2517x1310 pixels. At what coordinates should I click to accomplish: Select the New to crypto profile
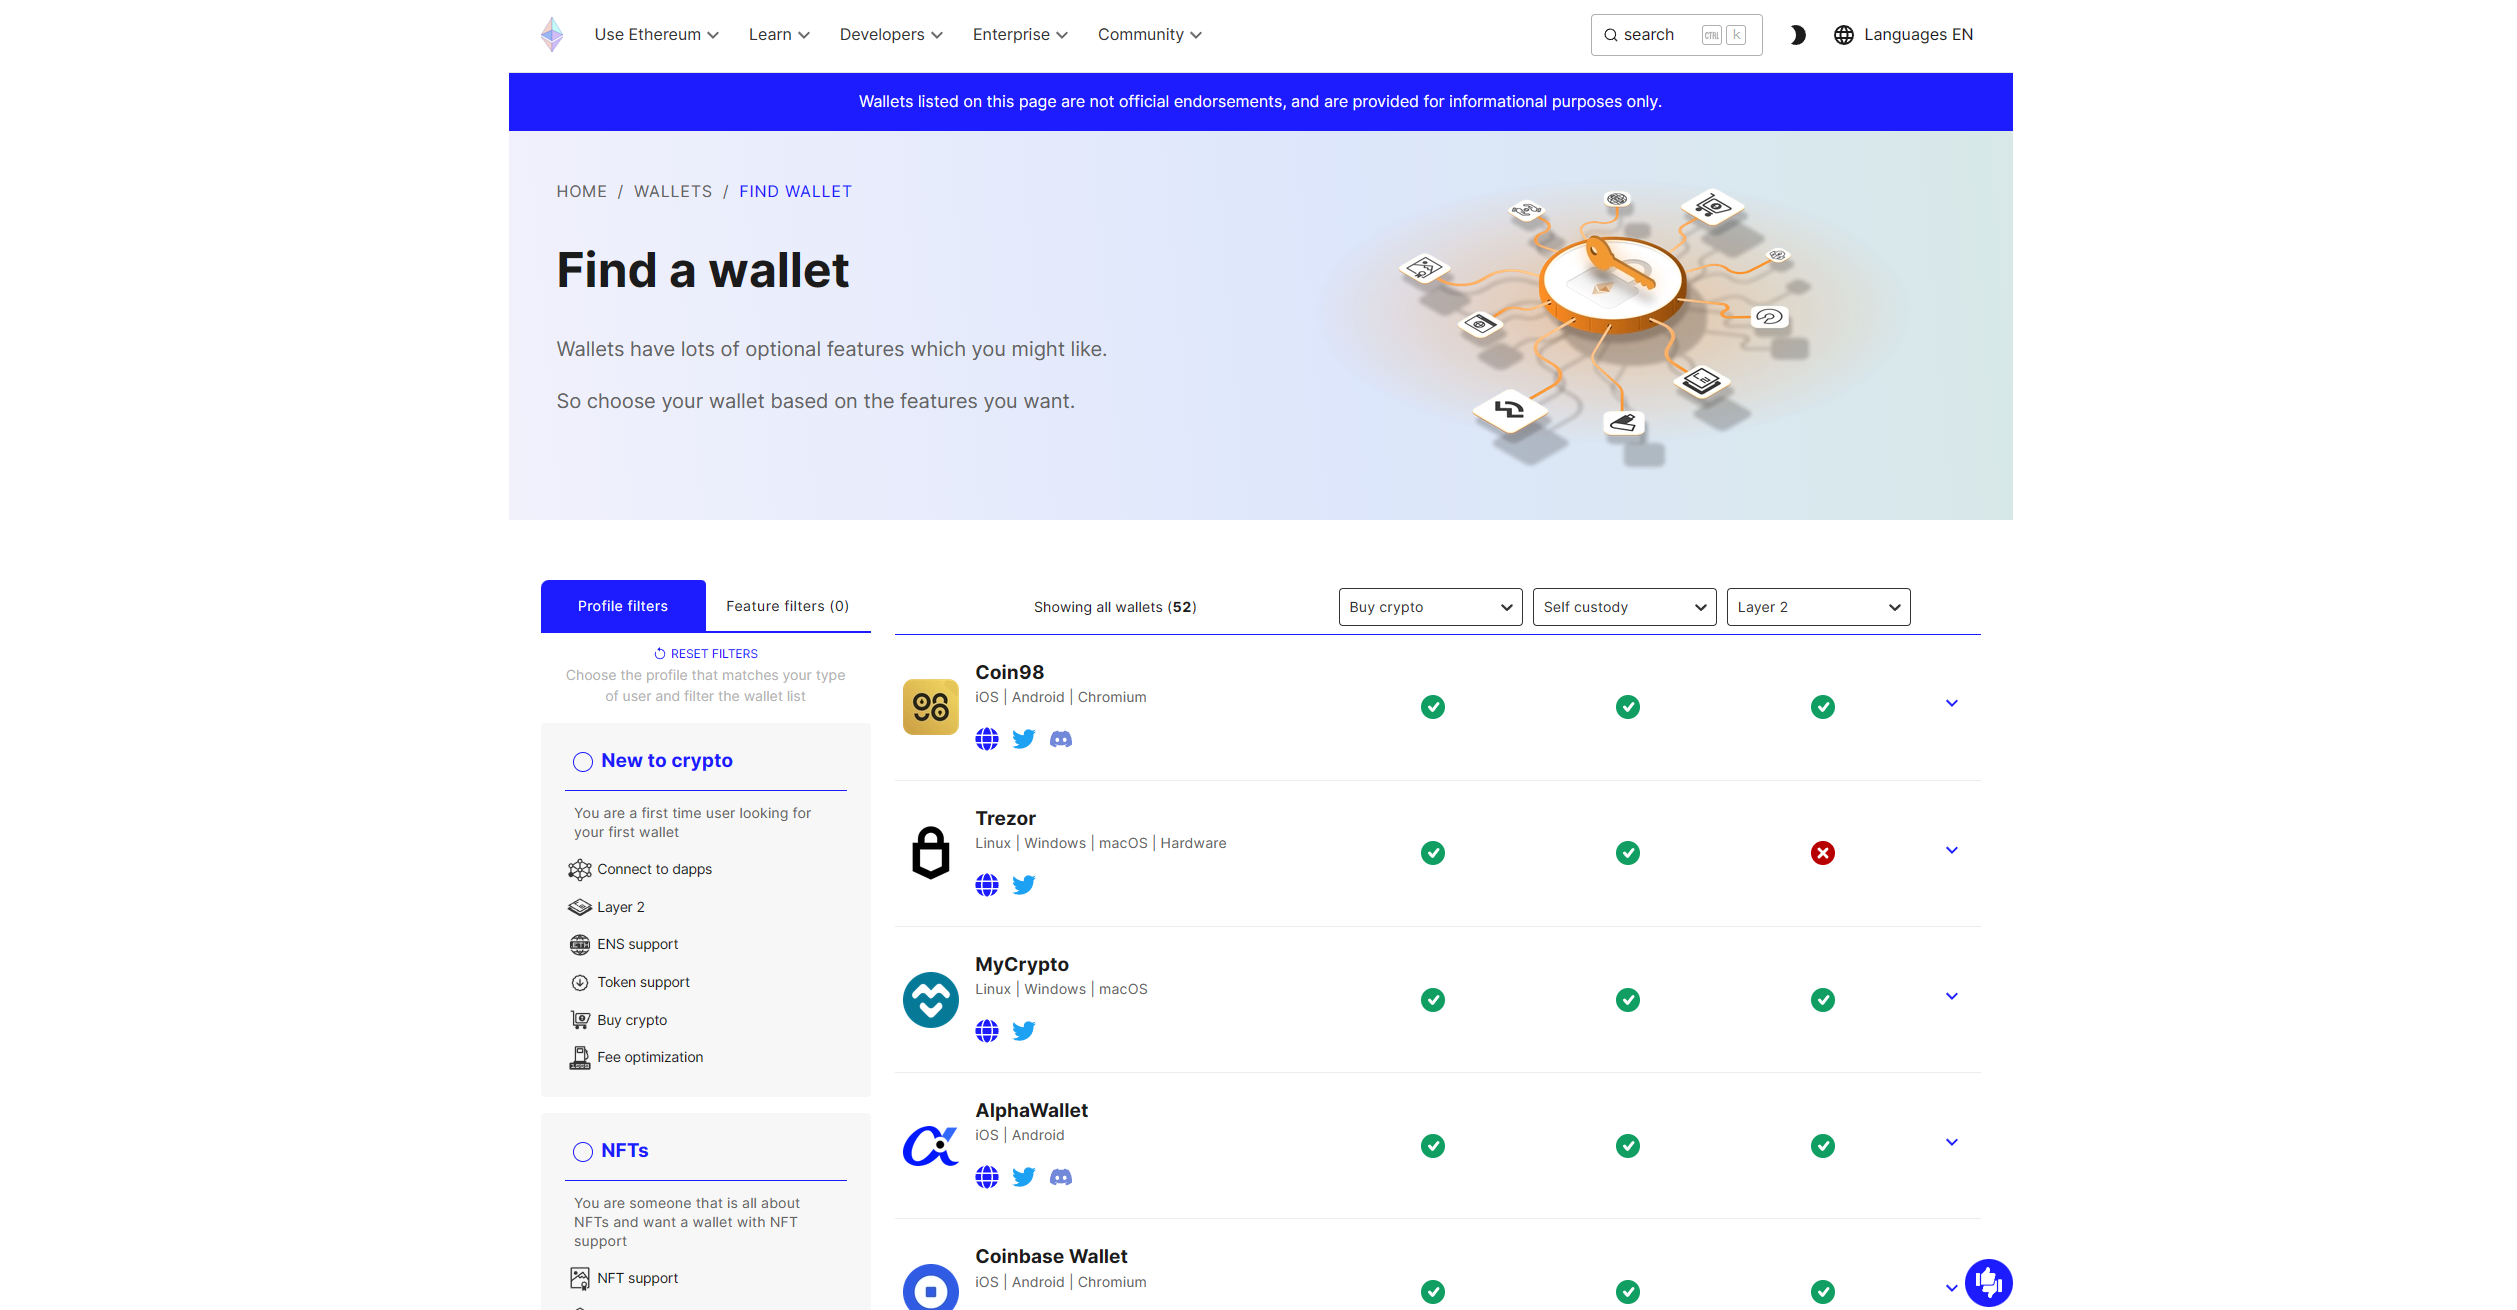coord(583,762)
